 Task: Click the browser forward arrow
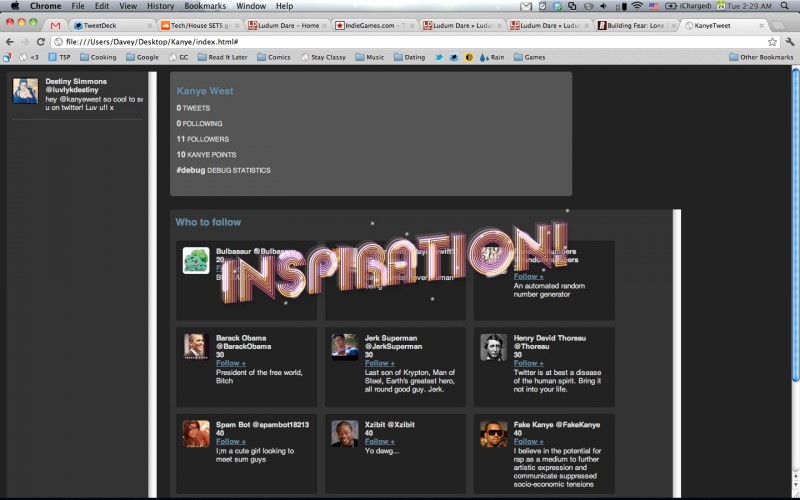tap(24, 42)
